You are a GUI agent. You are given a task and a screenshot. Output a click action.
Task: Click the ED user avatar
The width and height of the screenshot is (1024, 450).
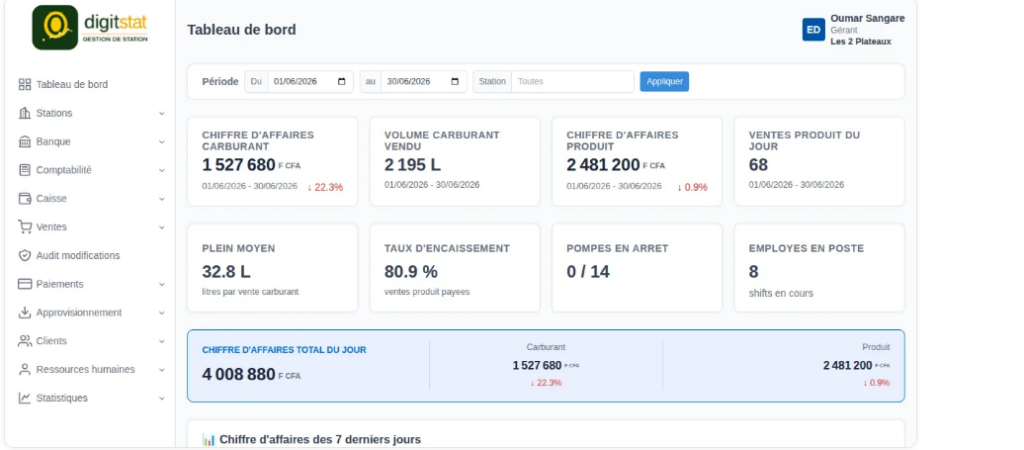(x=814, y=29)
